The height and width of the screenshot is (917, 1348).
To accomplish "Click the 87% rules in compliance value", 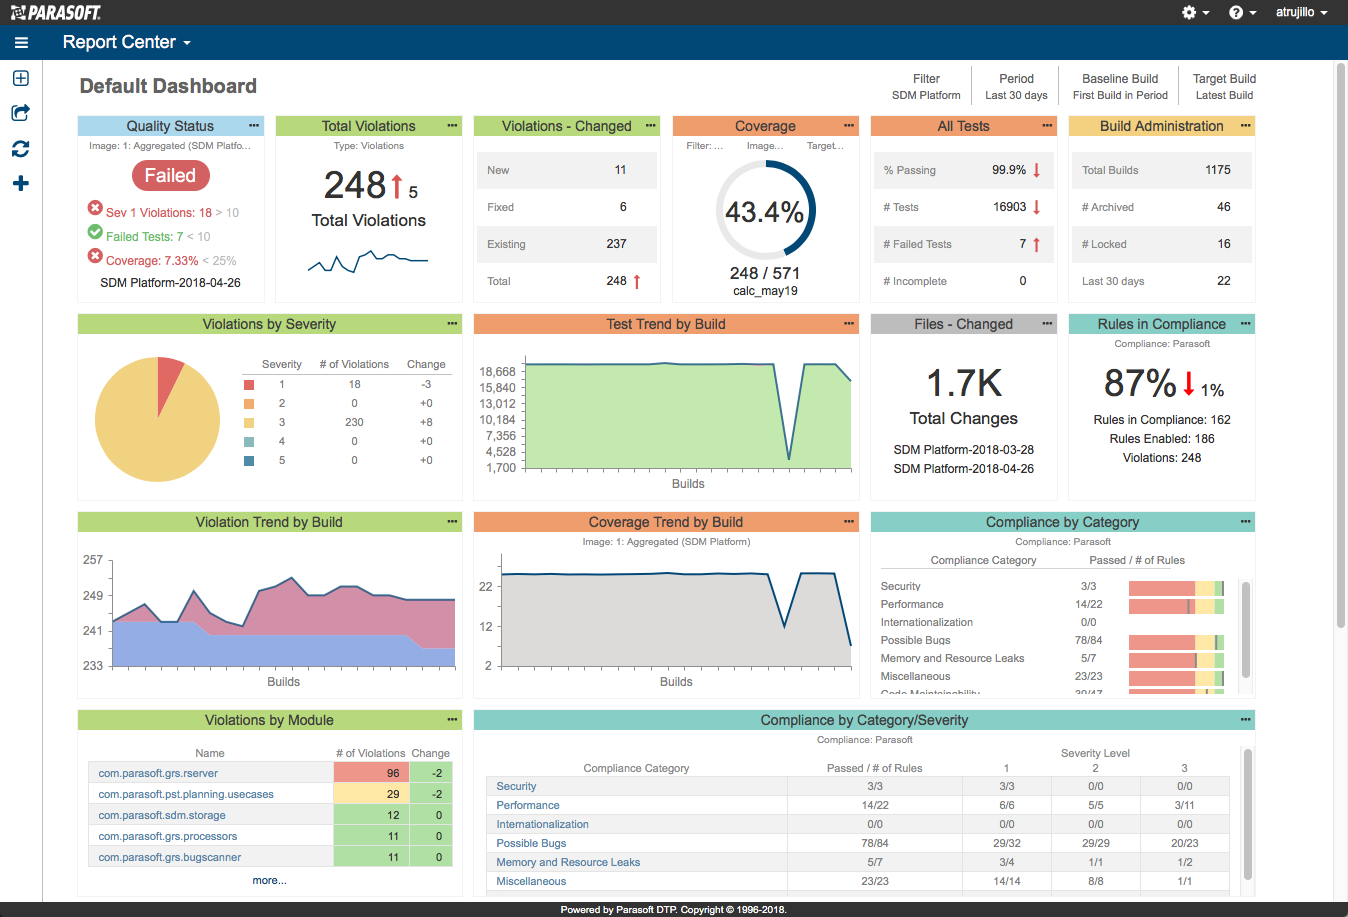I will tap(1140, 383).
